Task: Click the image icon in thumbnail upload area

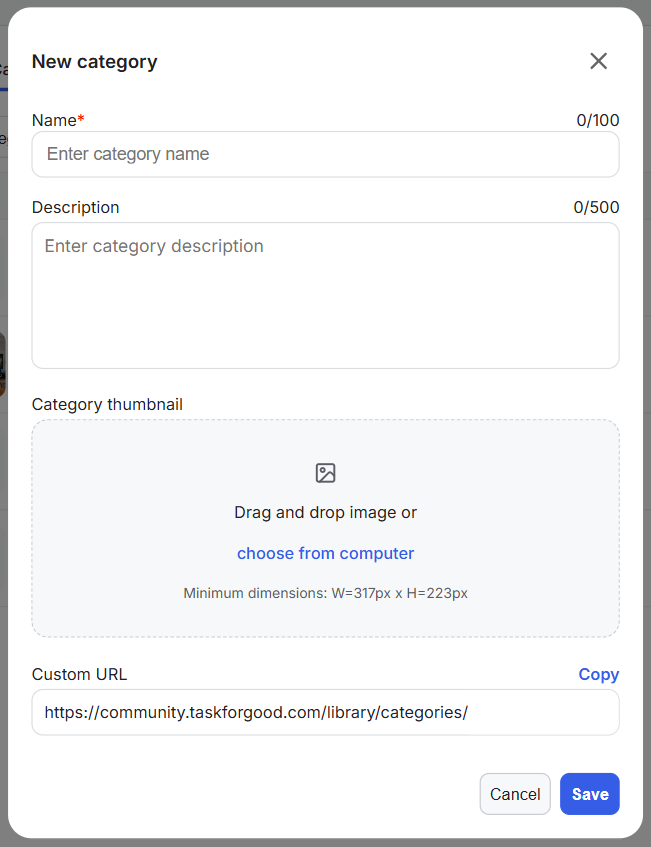Action: click(x=325, y=473)
